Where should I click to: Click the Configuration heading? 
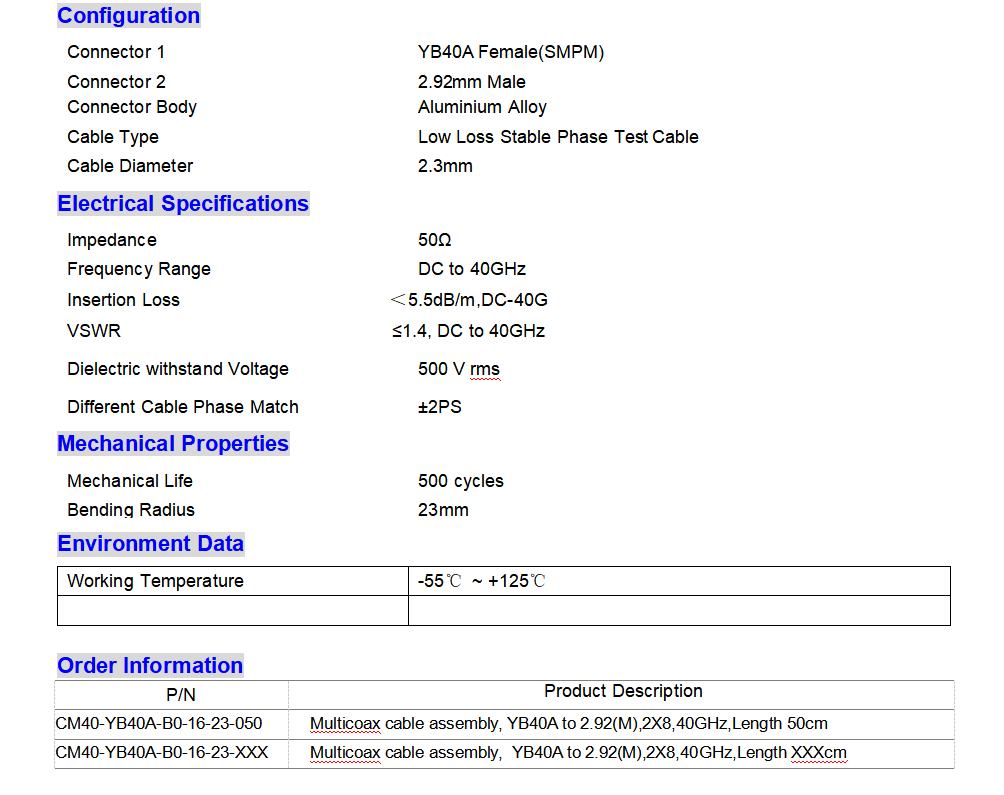click(129, 15)
